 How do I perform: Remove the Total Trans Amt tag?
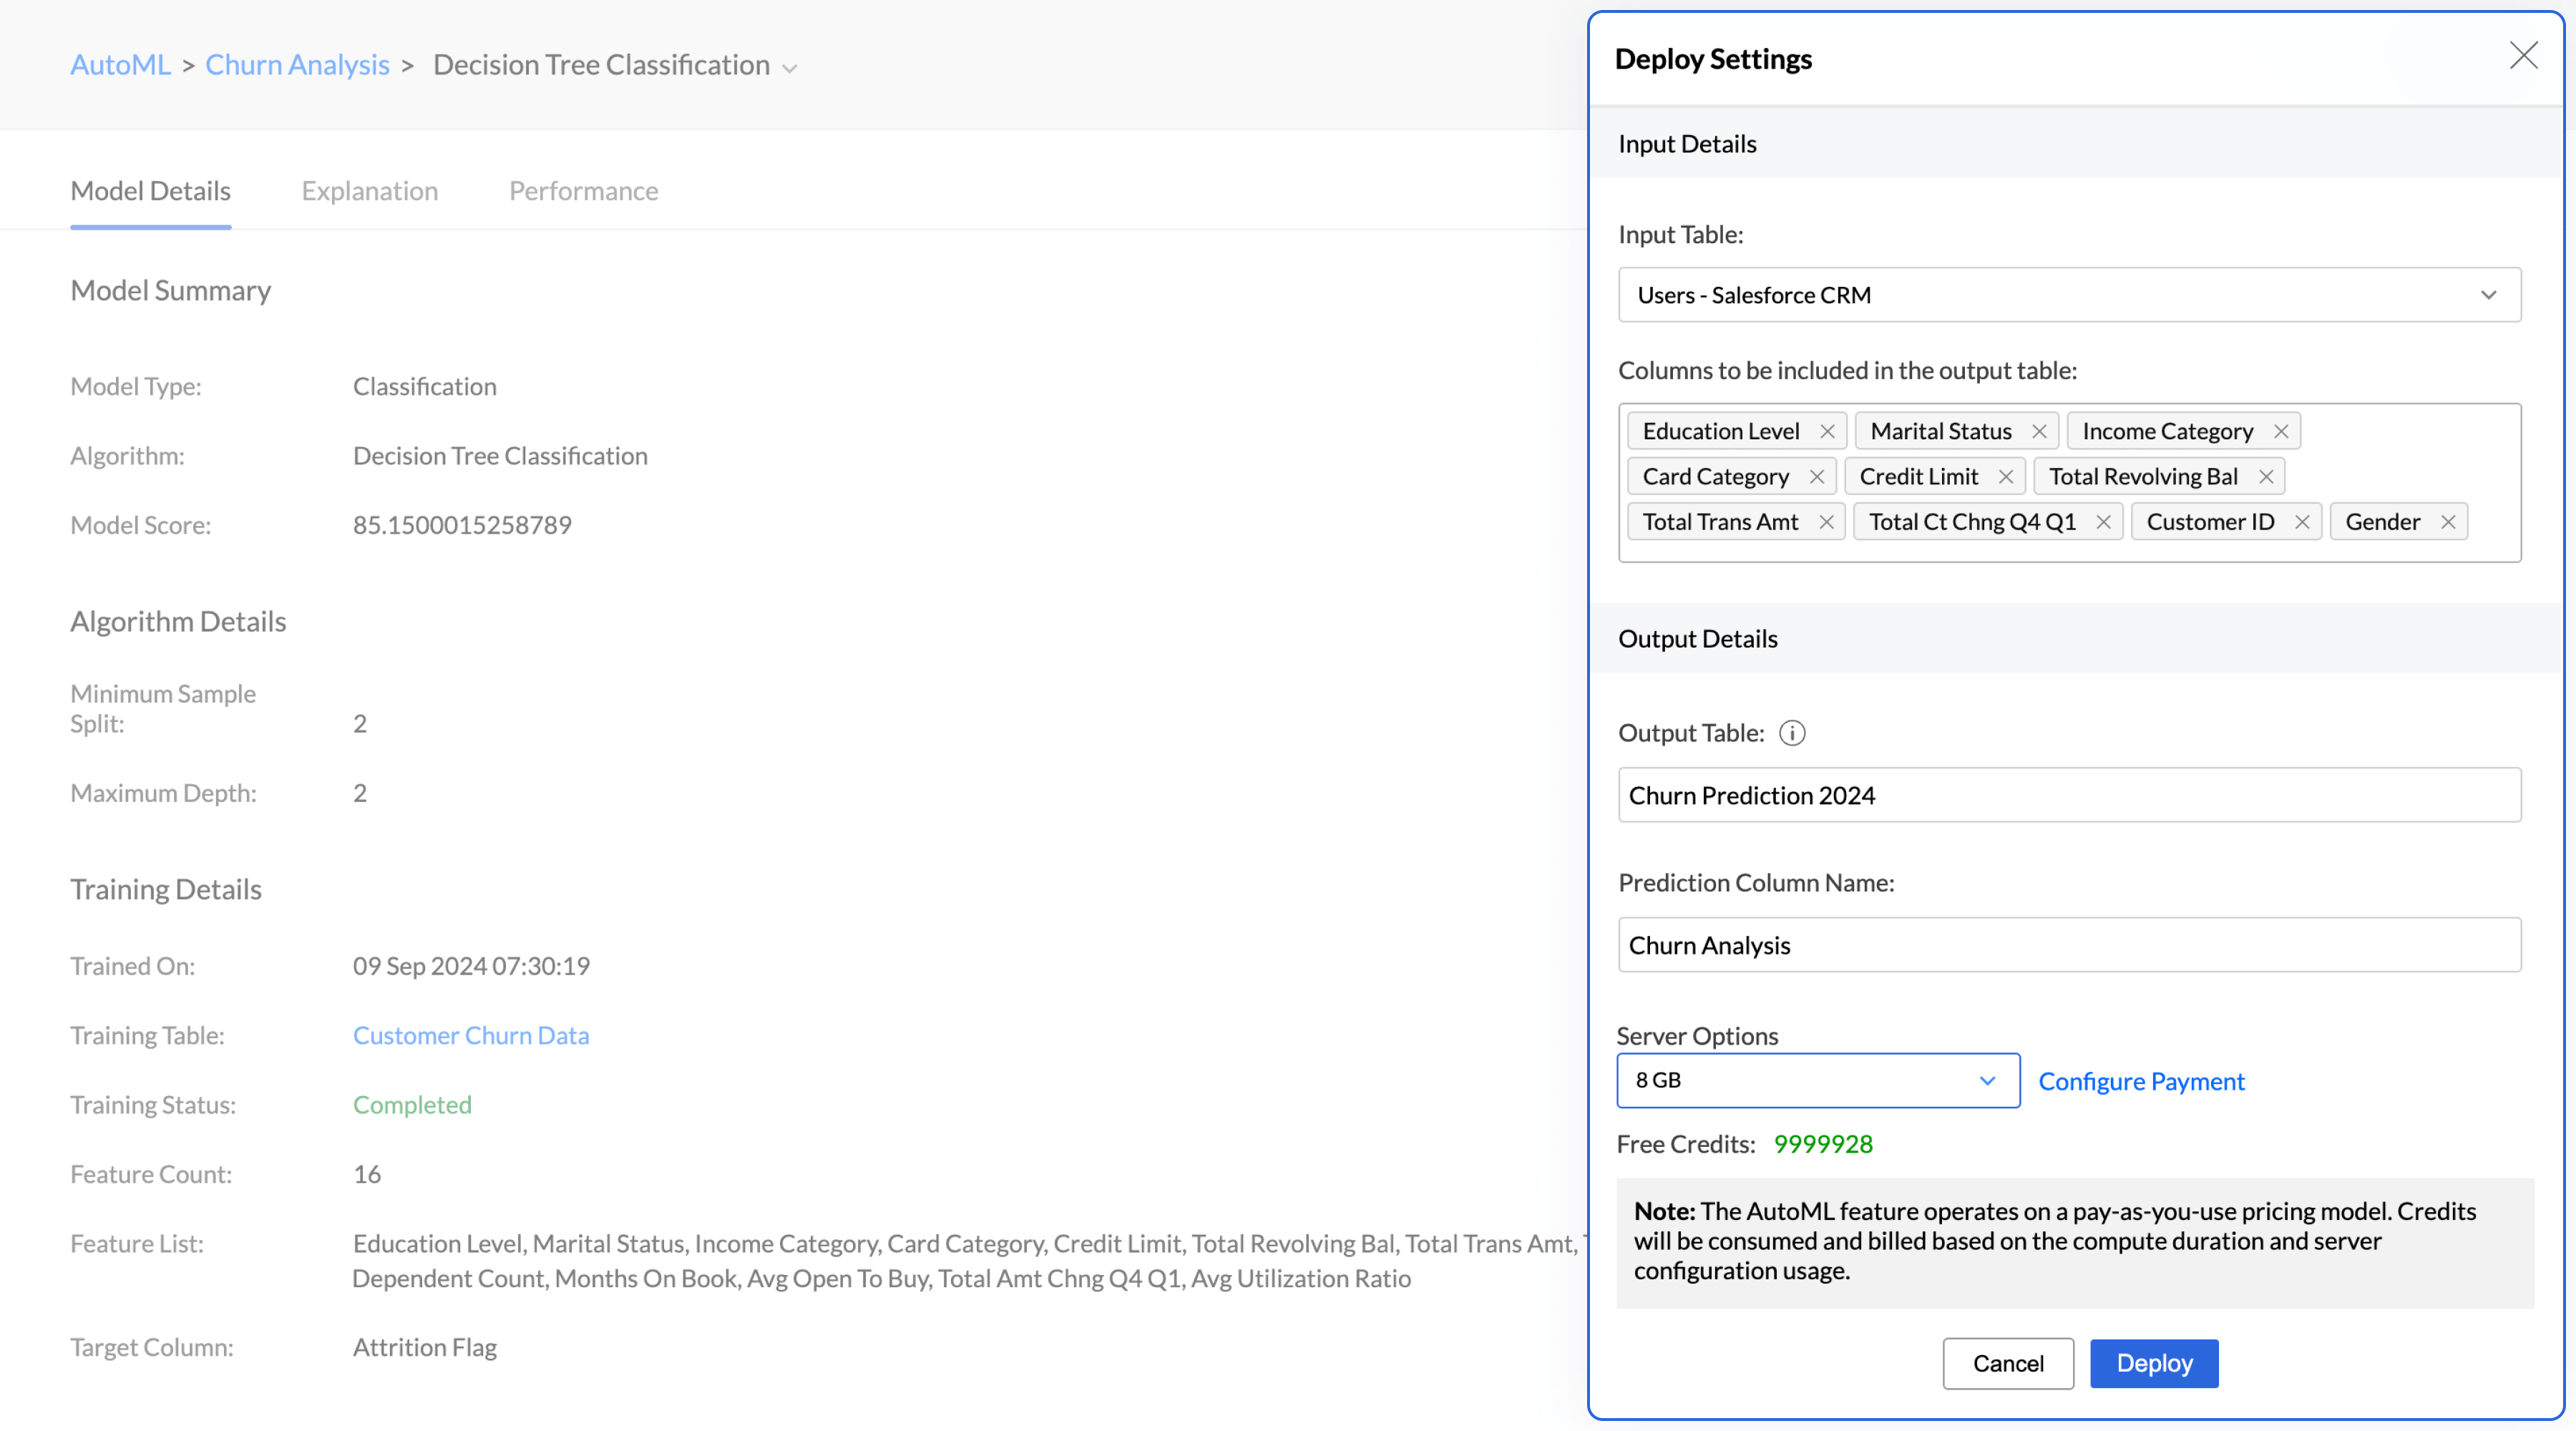1825,522
